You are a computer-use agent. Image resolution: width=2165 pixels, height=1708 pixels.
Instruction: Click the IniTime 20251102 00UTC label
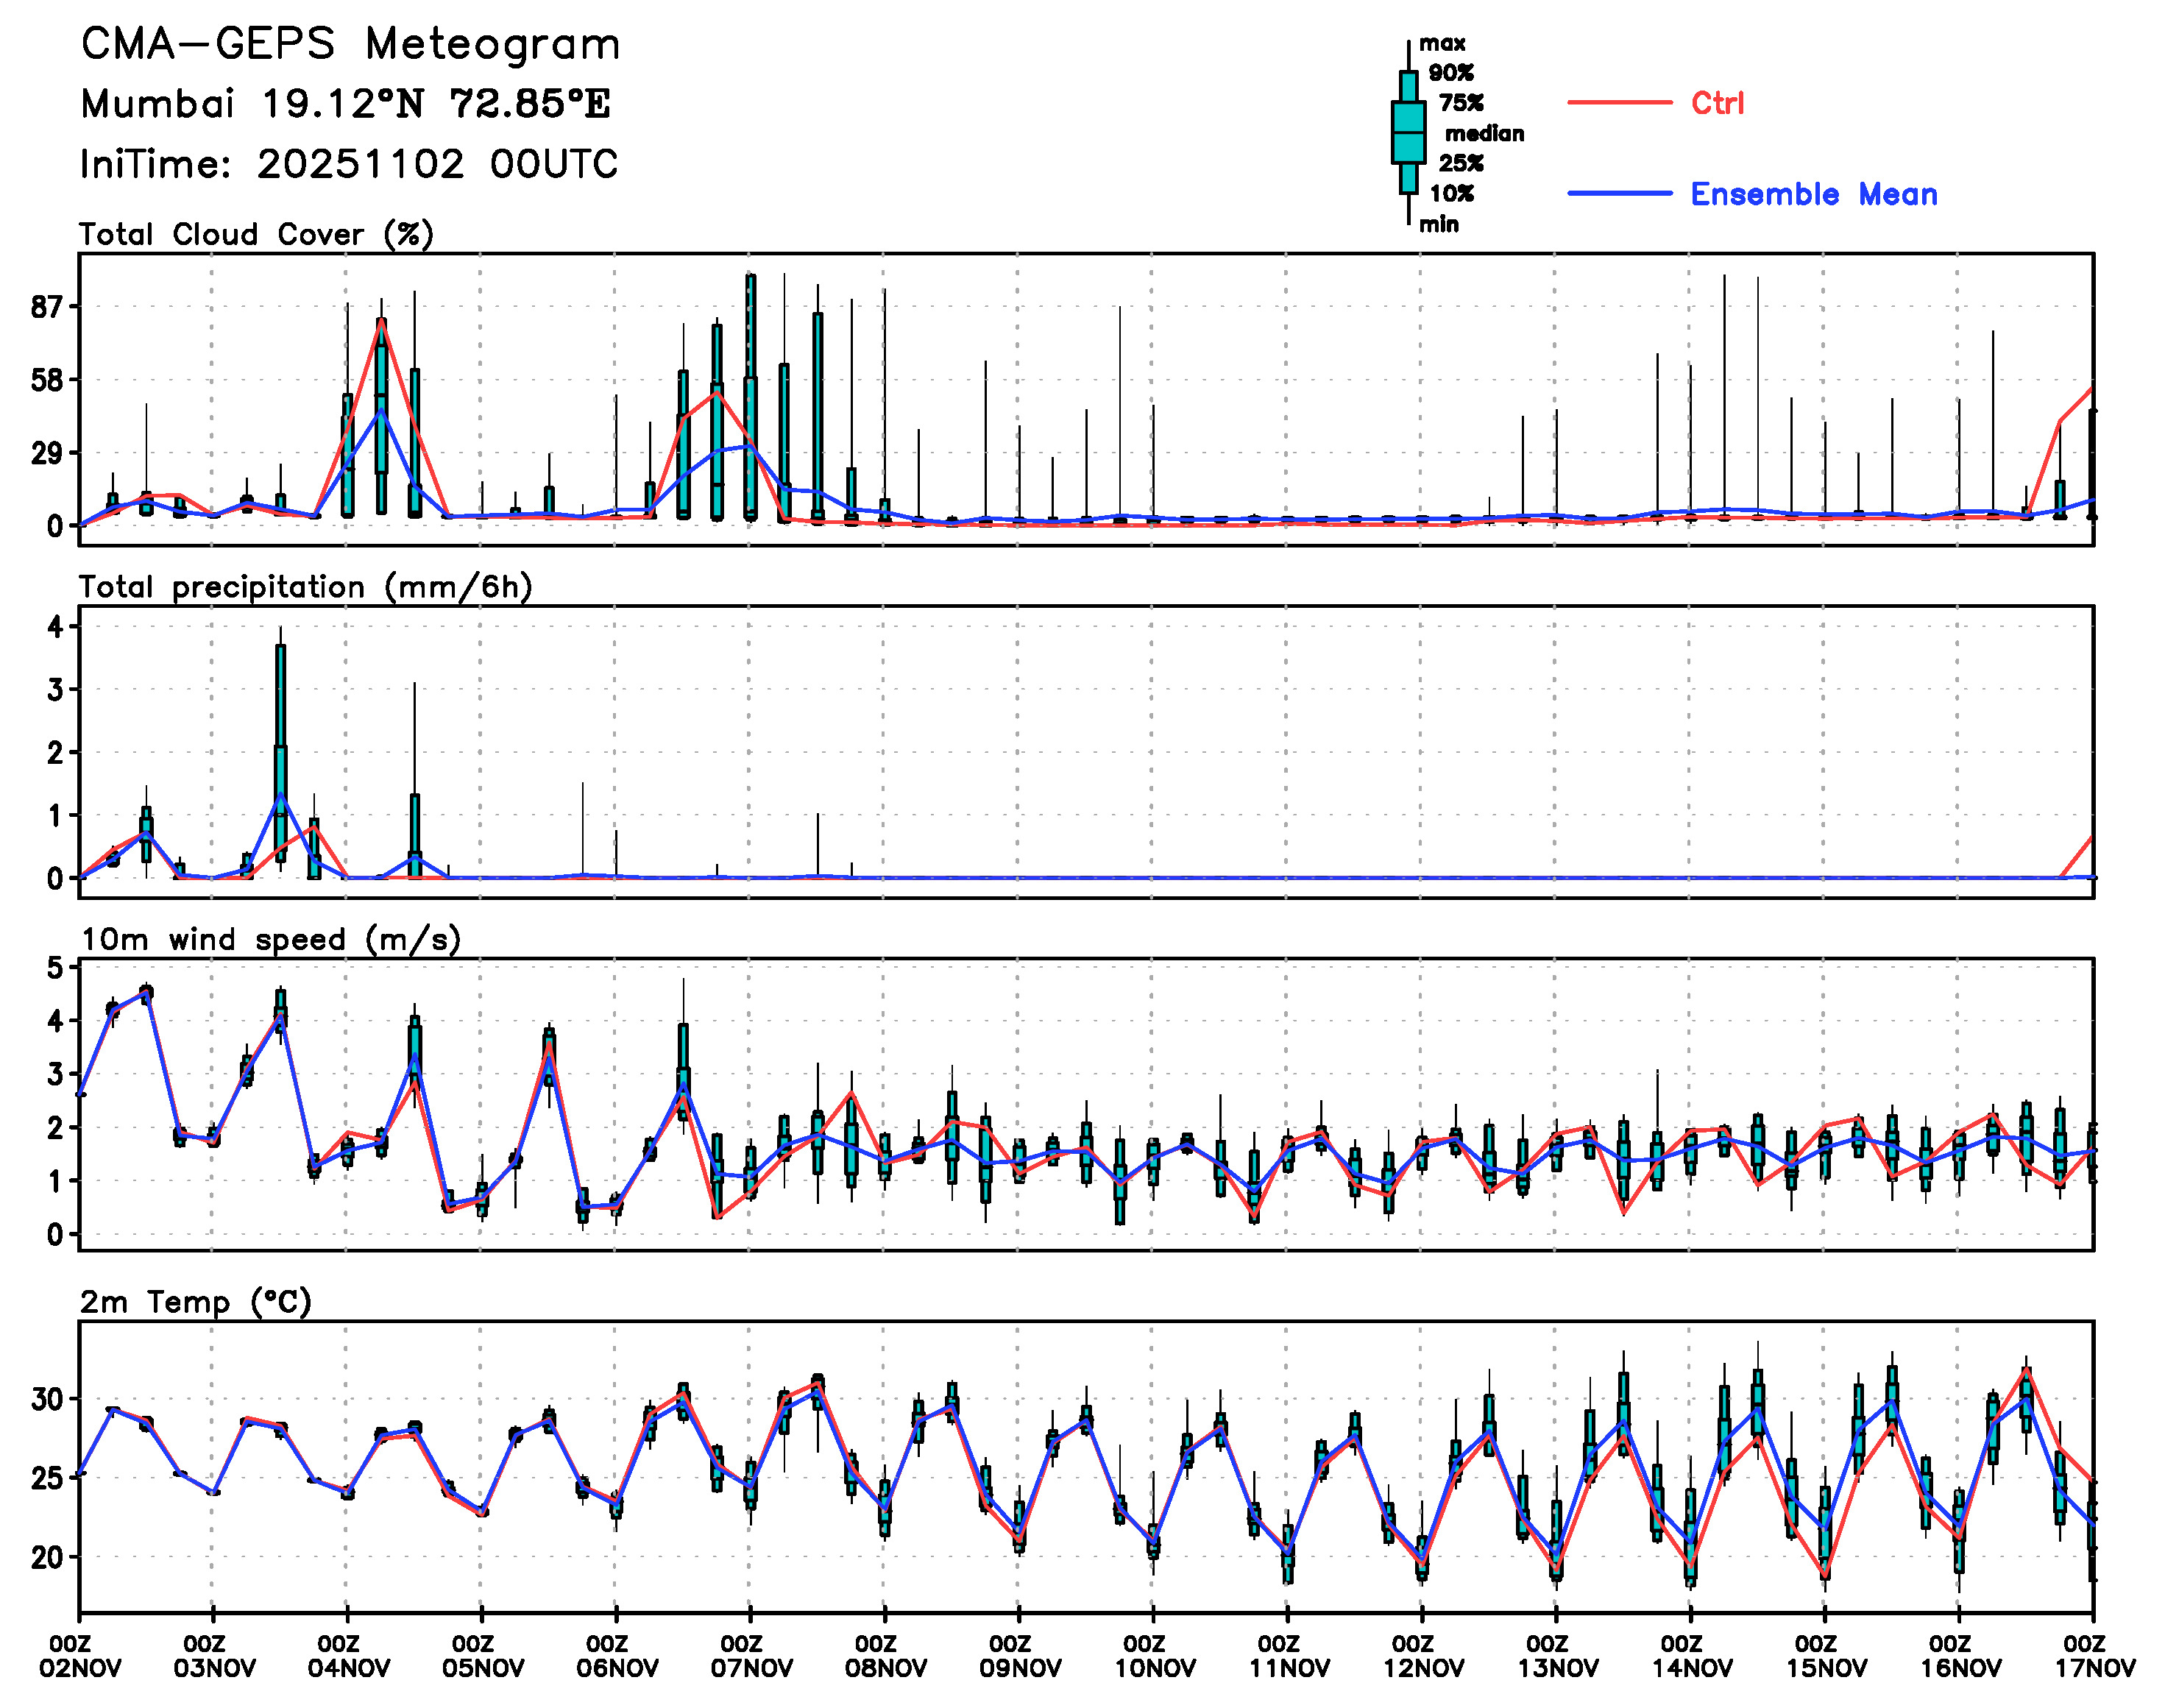349,164
